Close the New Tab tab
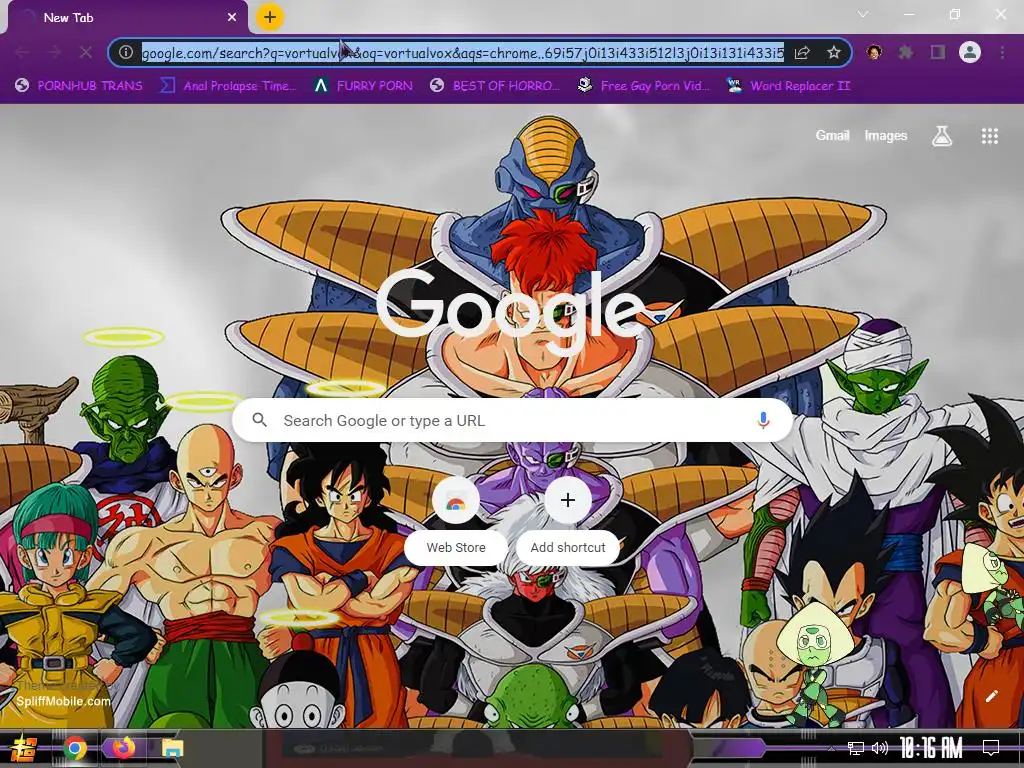 (232, 18)
